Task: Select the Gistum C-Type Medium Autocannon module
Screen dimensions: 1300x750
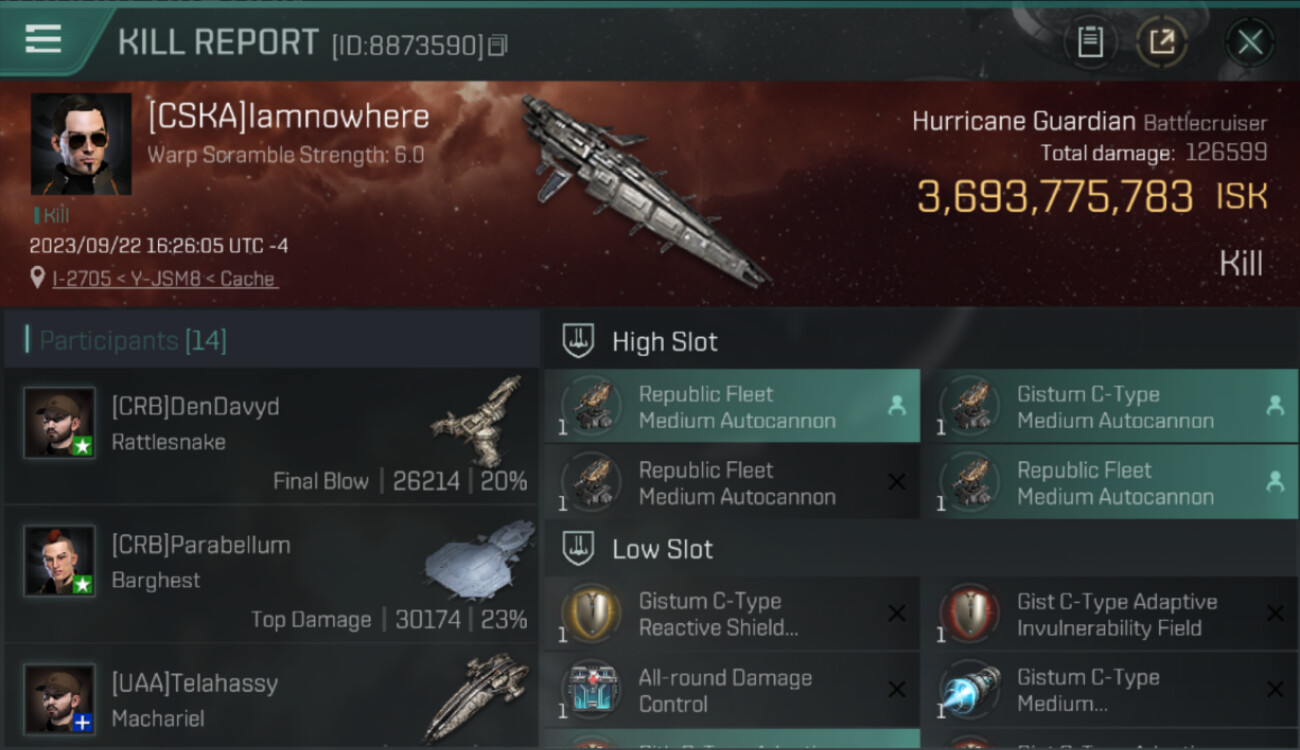Action: tap(1119, 407)
